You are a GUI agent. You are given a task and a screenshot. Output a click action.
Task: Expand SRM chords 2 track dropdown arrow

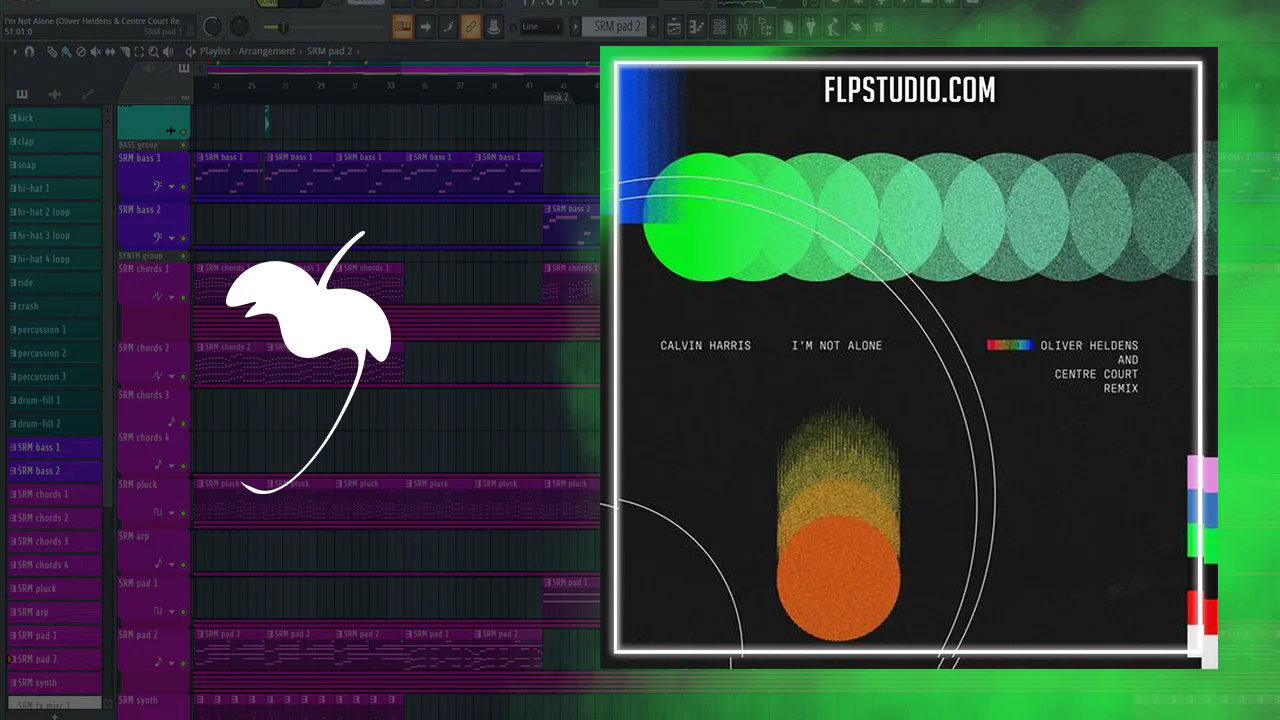click(172, 376)
